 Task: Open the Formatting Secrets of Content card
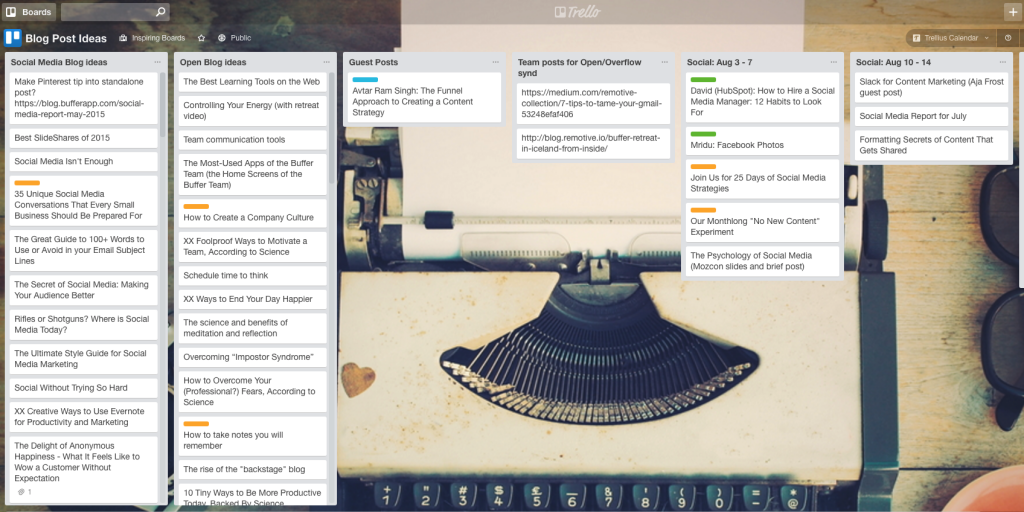pos(932,145)
